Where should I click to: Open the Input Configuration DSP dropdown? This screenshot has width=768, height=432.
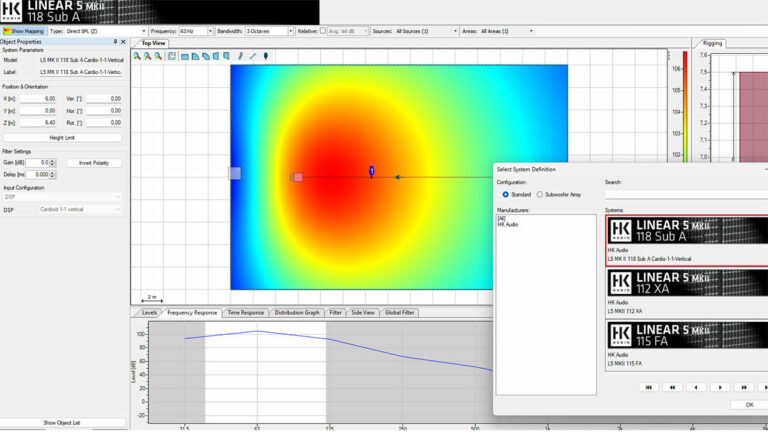coord(62,197)
